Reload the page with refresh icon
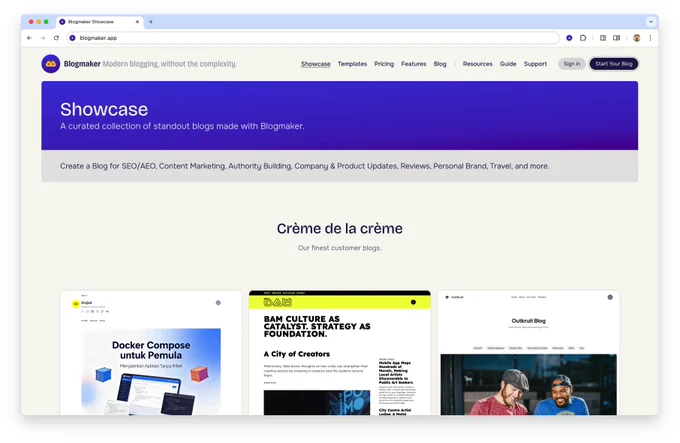The height and width of the screenshot is (443, 680). coord(56,38)
